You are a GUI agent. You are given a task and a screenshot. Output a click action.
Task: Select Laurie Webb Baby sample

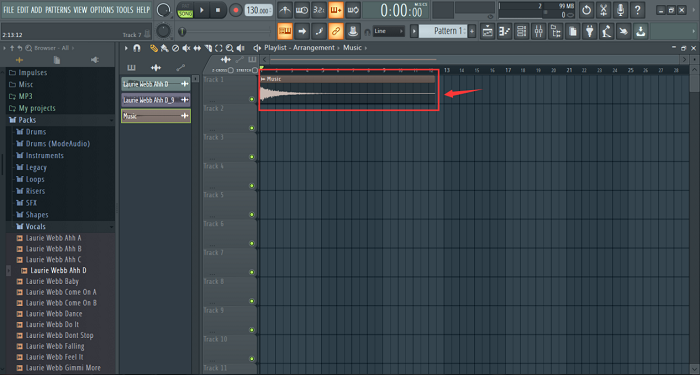[x=52, y=281]
